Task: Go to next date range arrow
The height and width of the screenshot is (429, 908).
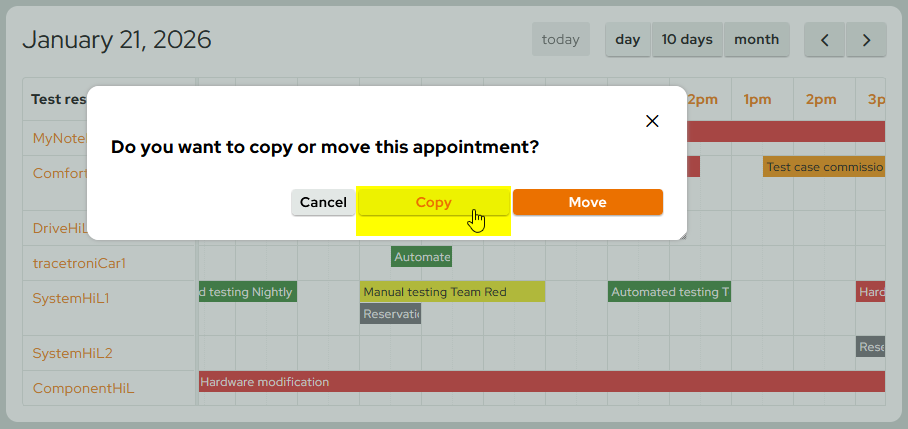Action: click(866, 40)
